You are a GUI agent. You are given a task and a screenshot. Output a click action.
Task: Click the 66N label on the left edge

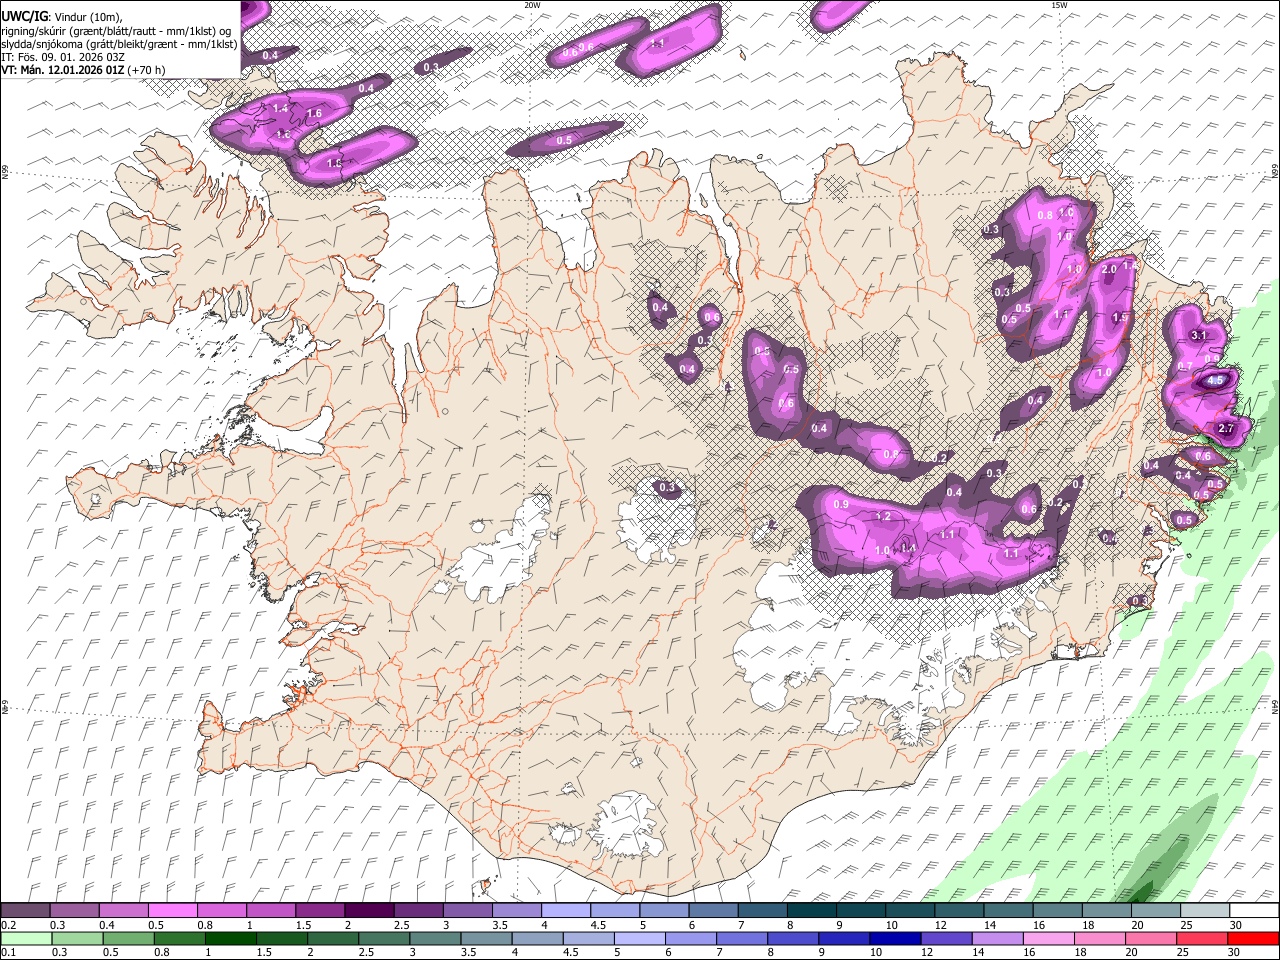point(5,173)
